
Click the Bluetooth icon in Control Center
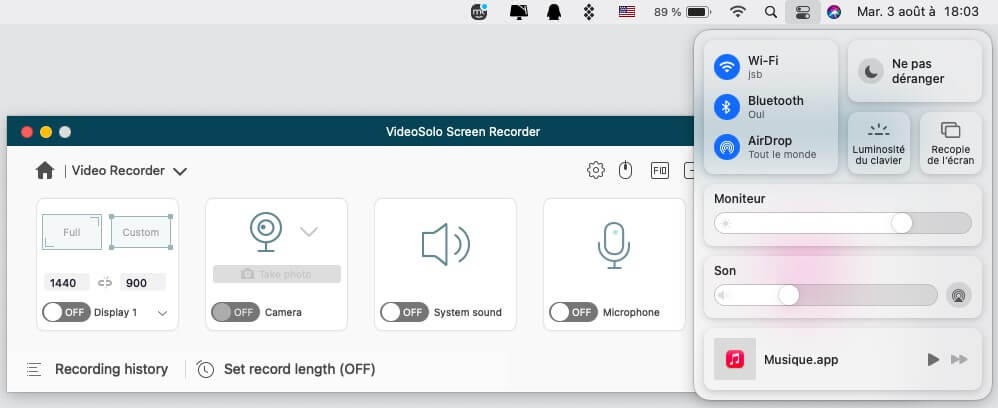click(x=727, y=107)
